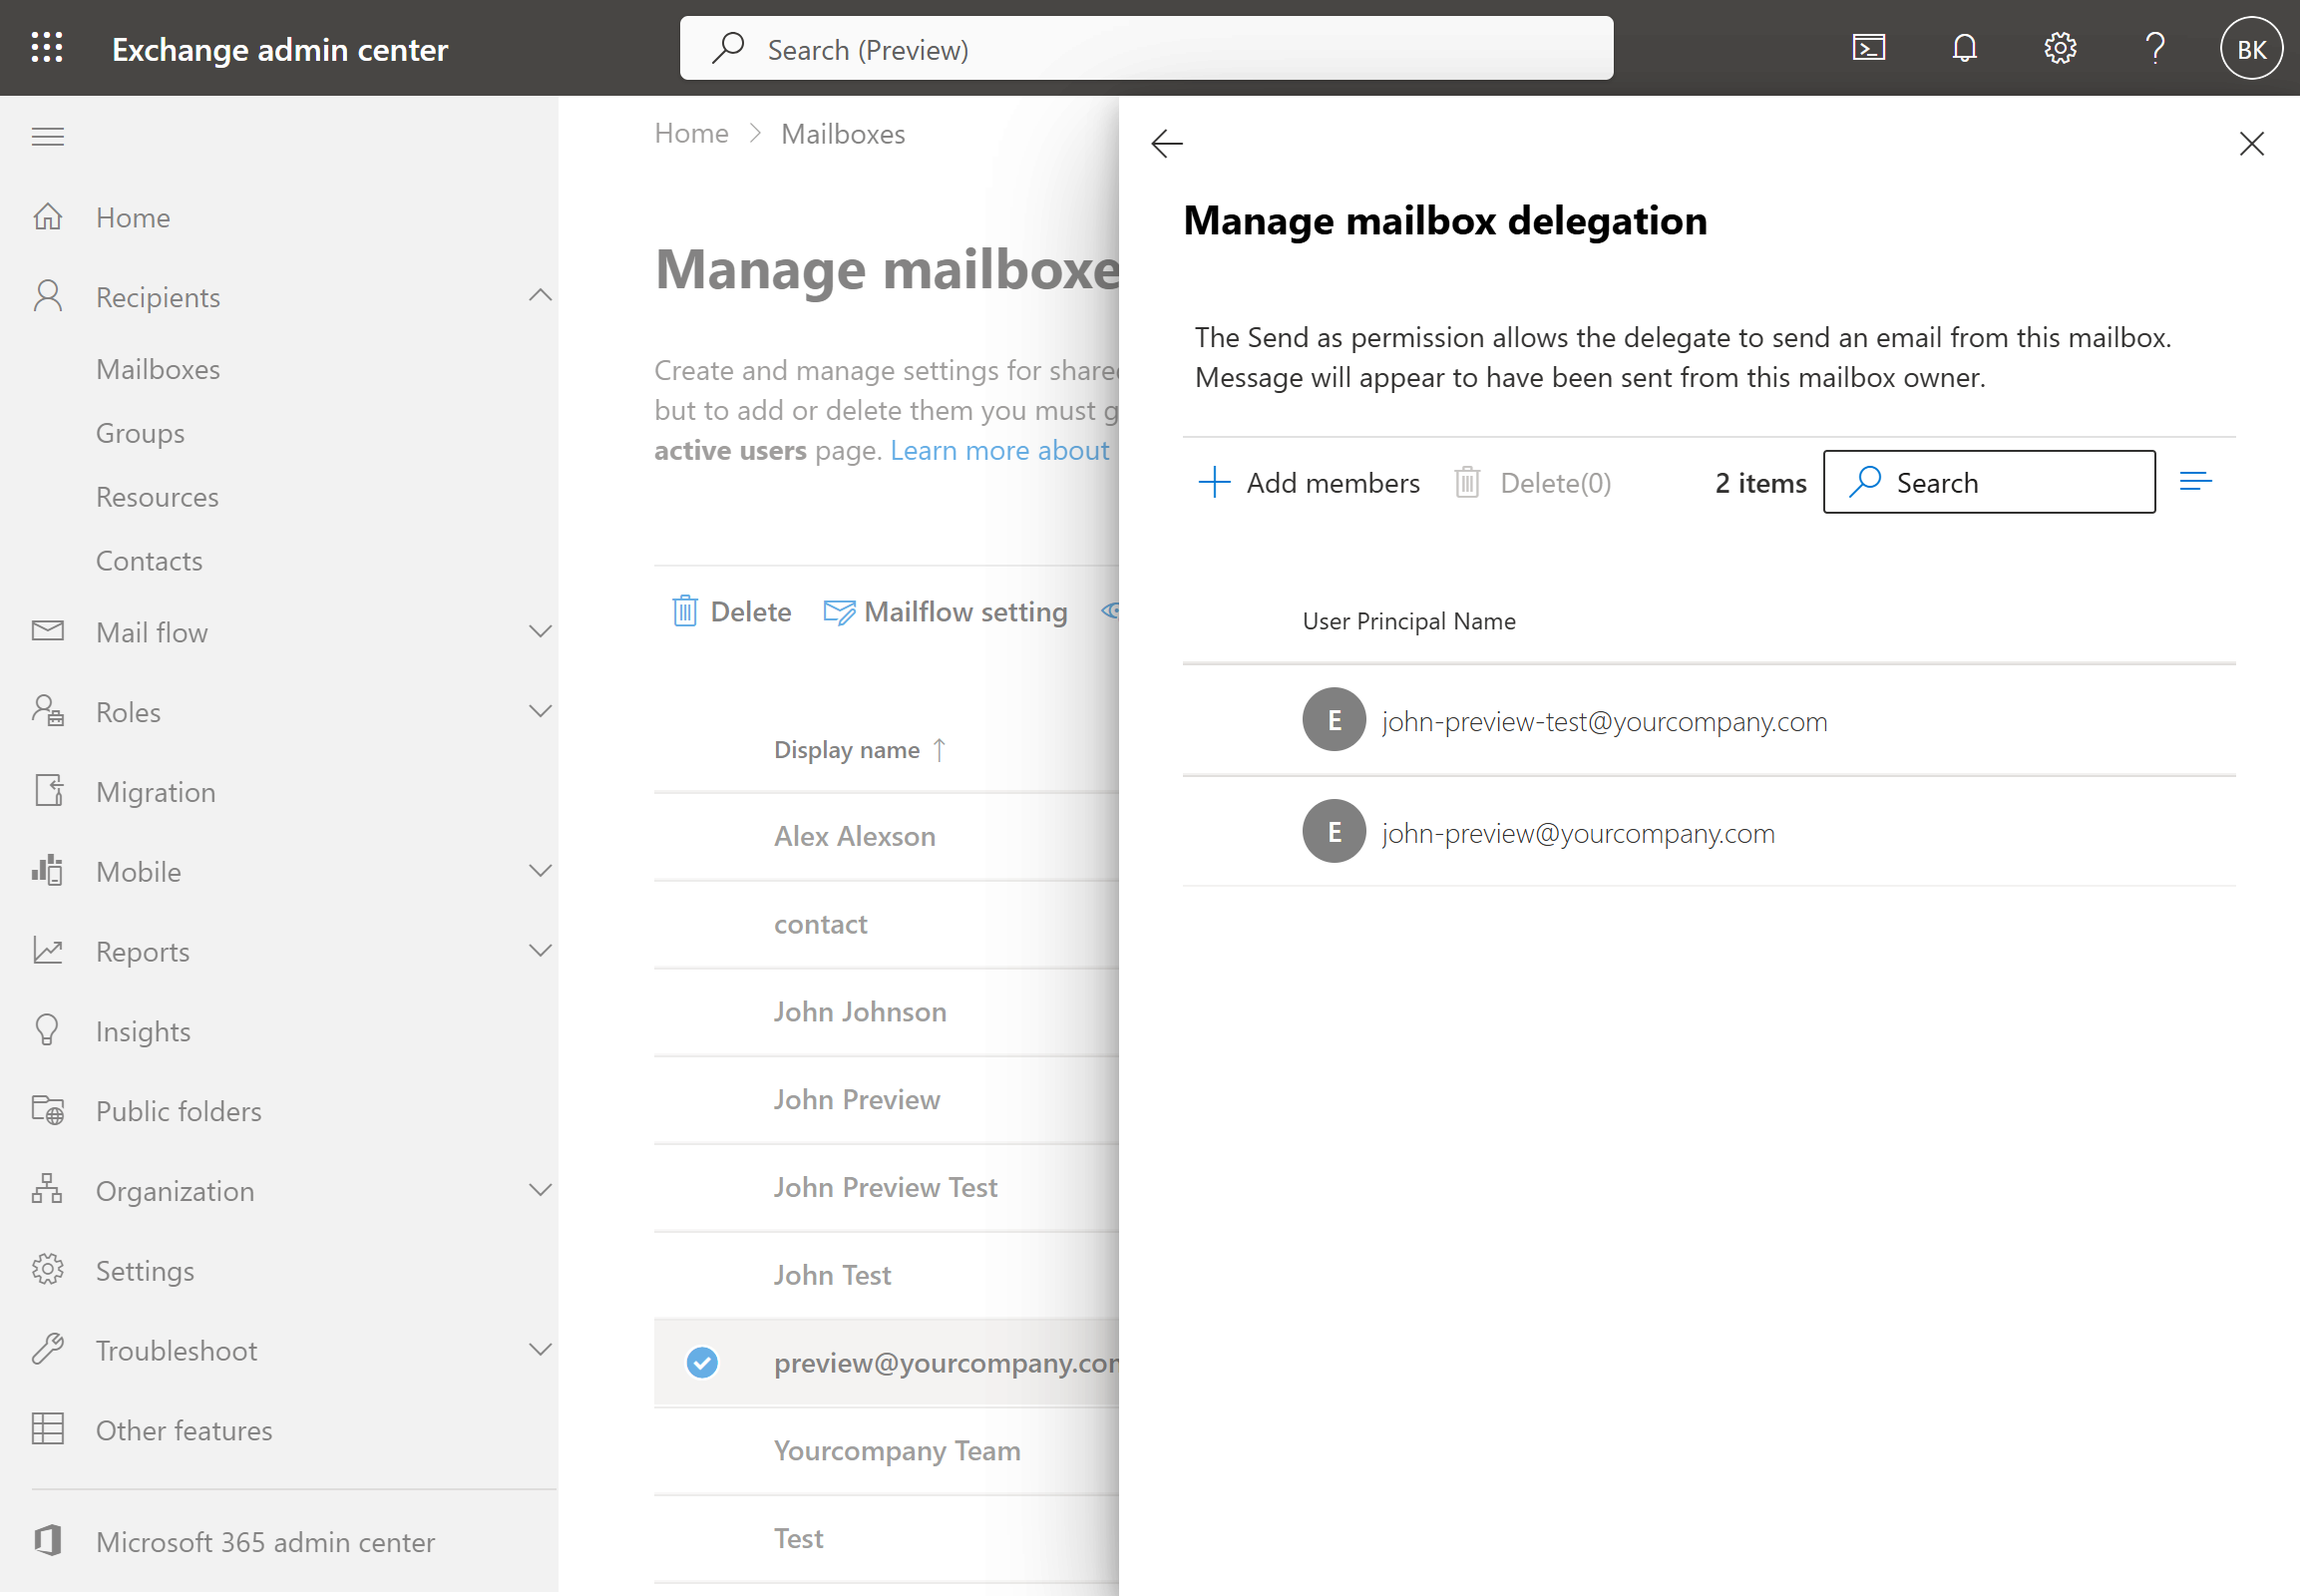
Task: Click the Microsoft 365 Office logo icon
Action: pyautogui.click(x=48, y=1540)
